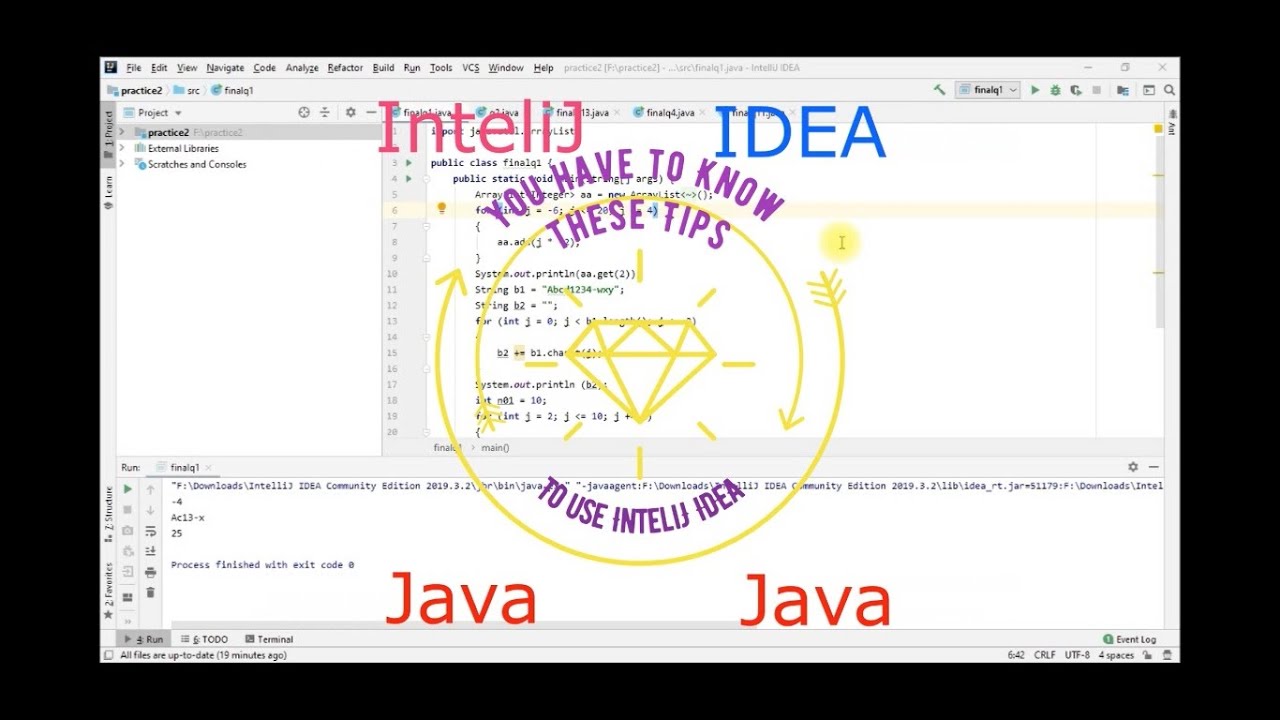Image resolution: width=1280 pixels, height=720 pixels.
Task: Open the CRLF line separator selector
Action: tap(1045, 655)
